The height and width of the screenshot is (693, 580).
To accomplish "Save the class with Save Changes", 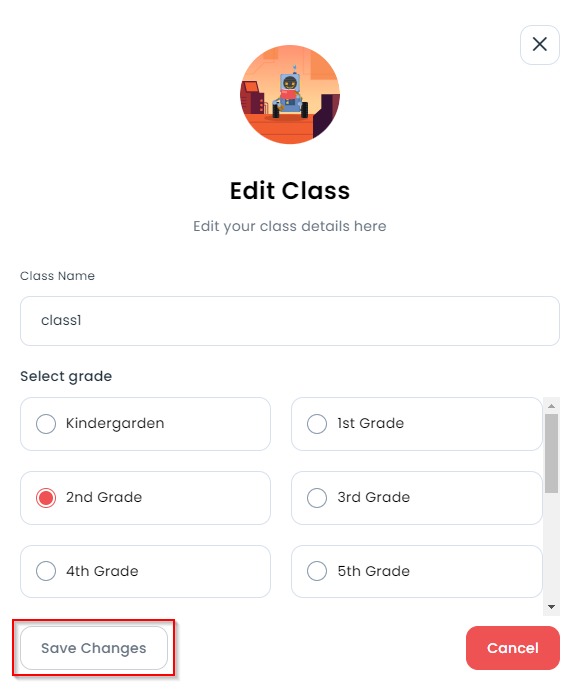I will pyautogui.click(x=94, y=648).
